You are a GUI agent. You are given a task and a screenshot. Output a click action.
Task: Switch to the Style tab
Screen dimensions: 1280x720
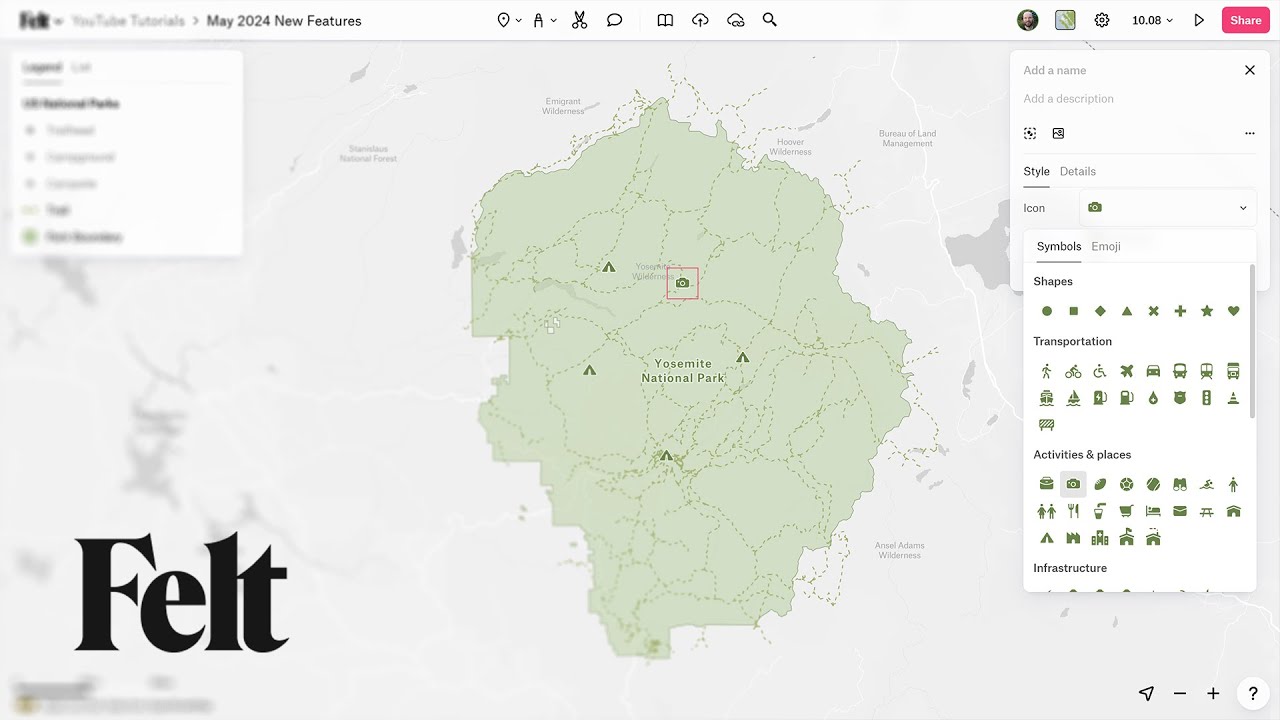1036,171
